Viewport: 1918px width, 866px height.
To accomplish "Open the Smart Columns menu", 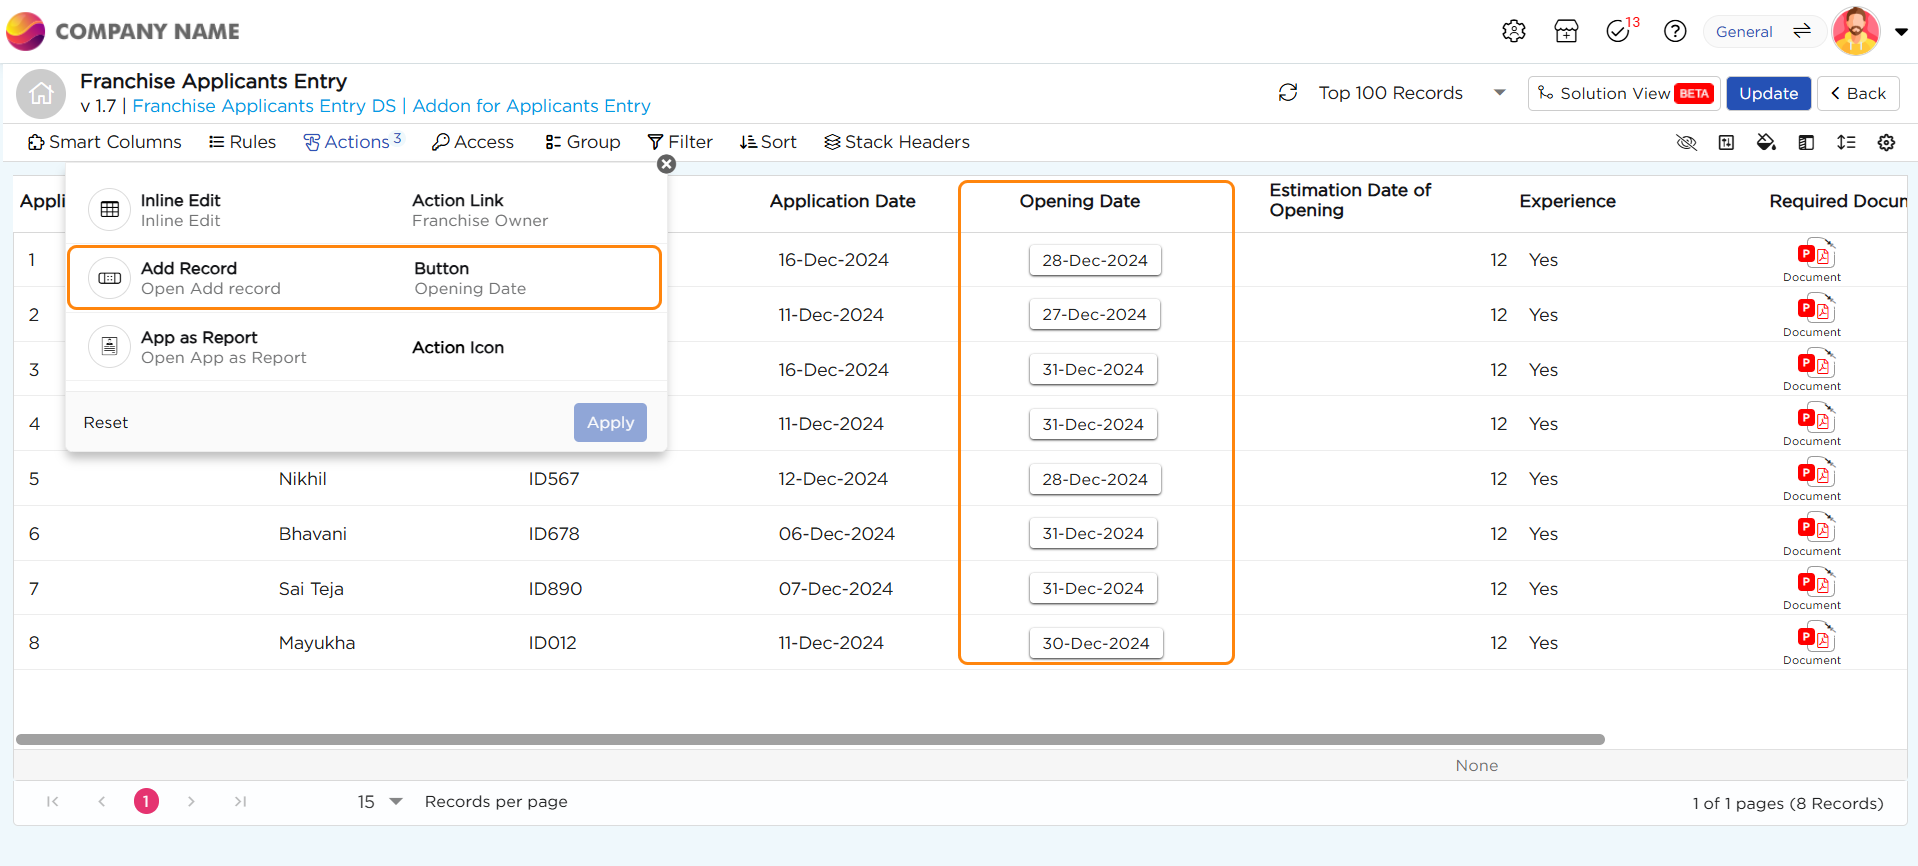I will point(105,142).
